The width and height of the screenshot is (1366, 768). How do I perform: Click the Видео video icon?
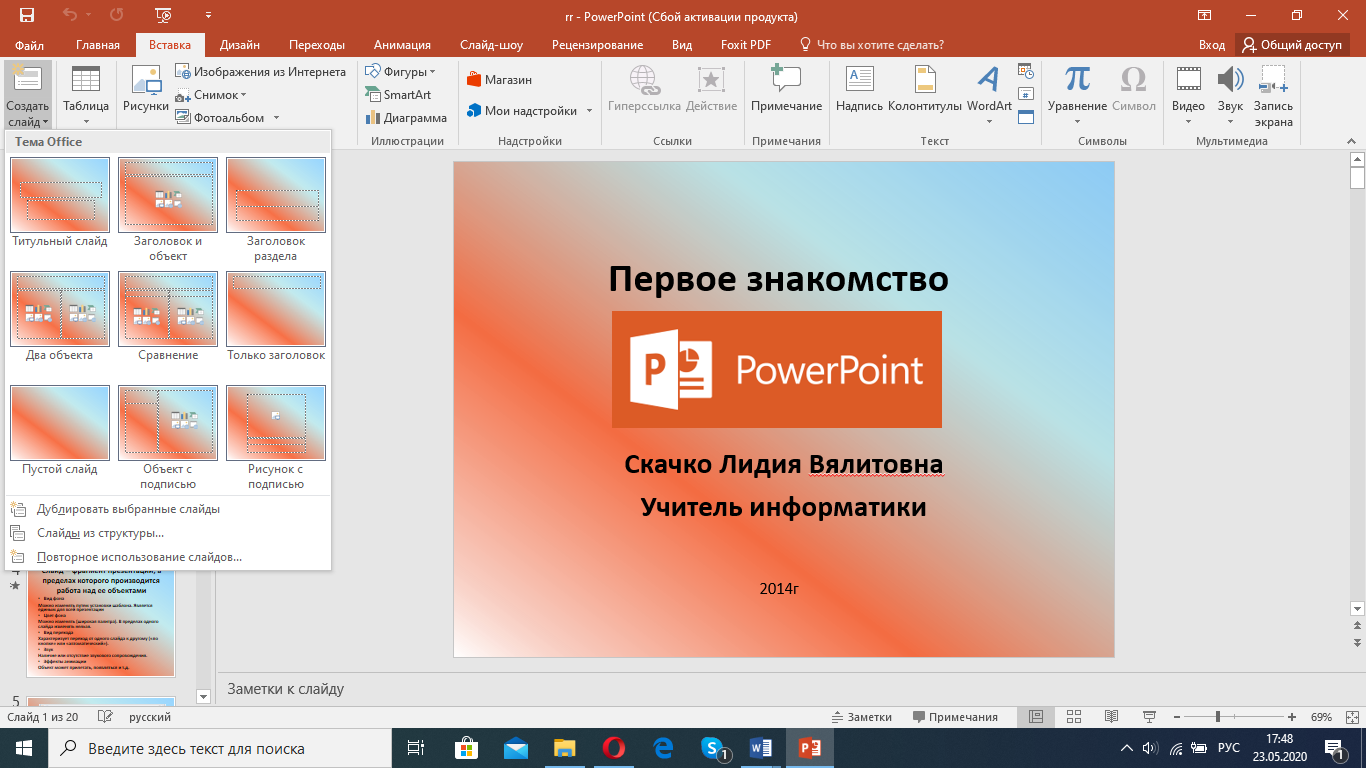point(1188,79)
